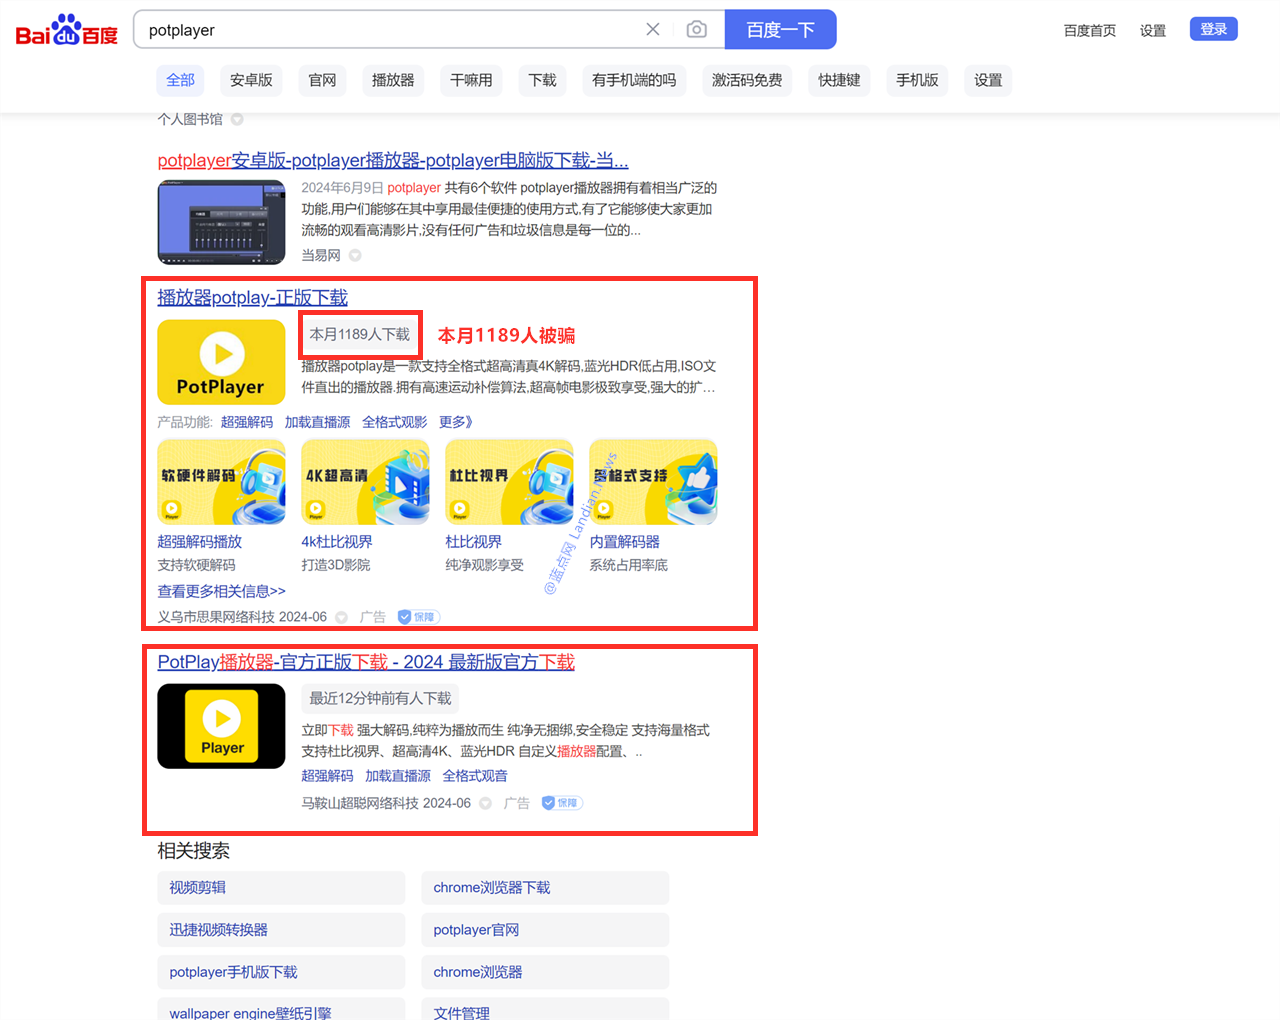1280x1020 pixels.
Task: Search related term chrome浏览器
Action: coord(545,972)
